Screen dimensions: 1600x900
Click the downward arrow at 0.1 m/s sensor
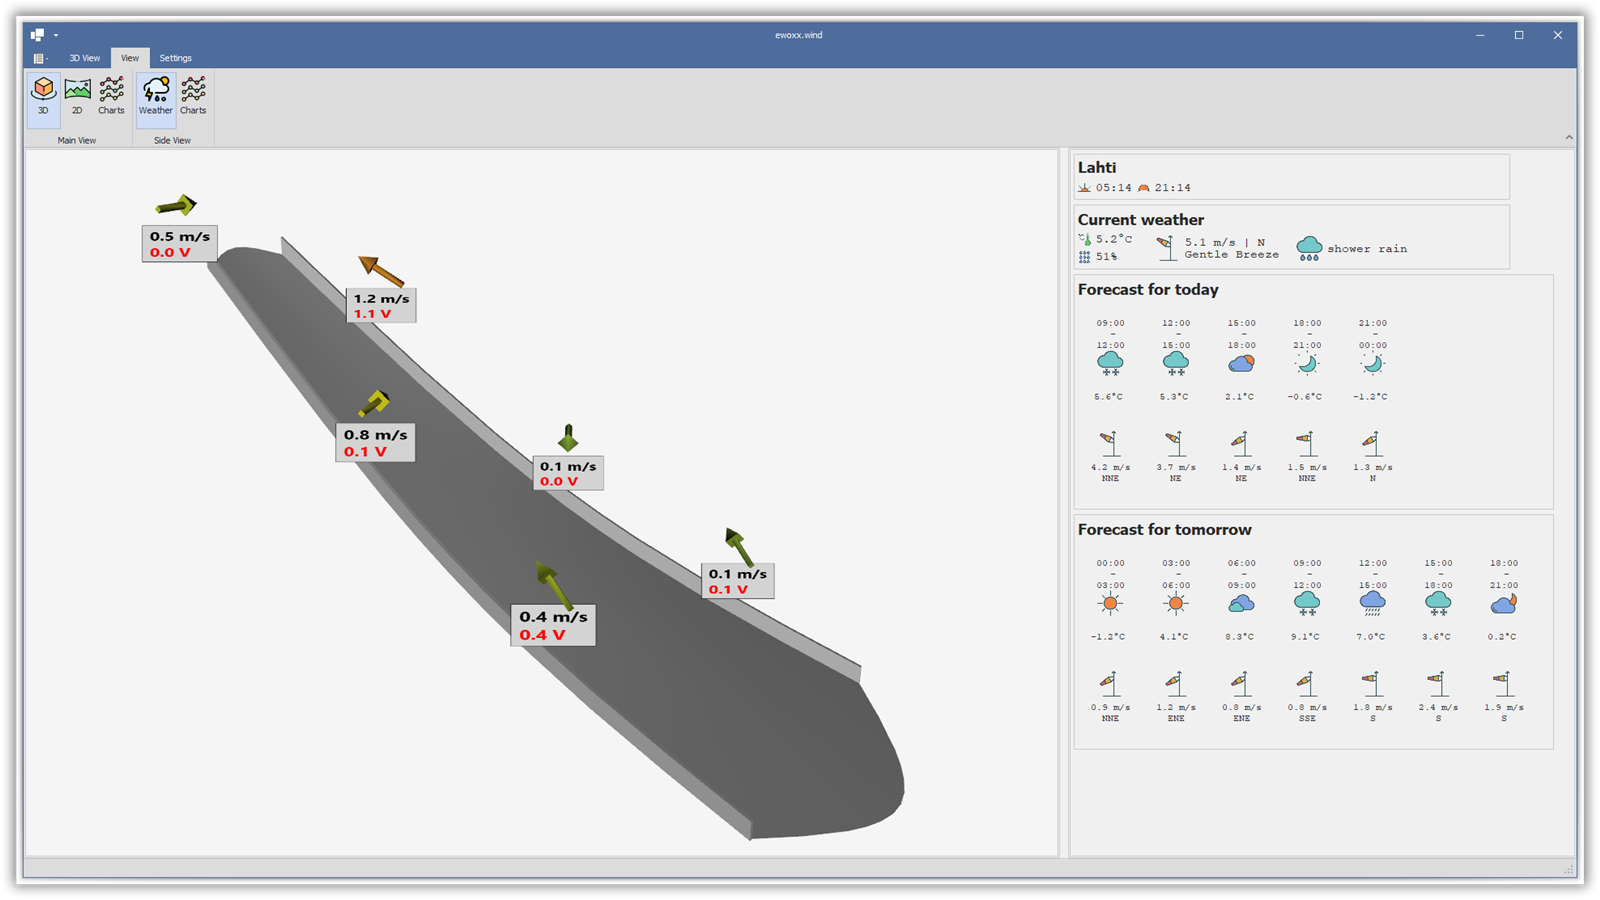tap(568, 438)
